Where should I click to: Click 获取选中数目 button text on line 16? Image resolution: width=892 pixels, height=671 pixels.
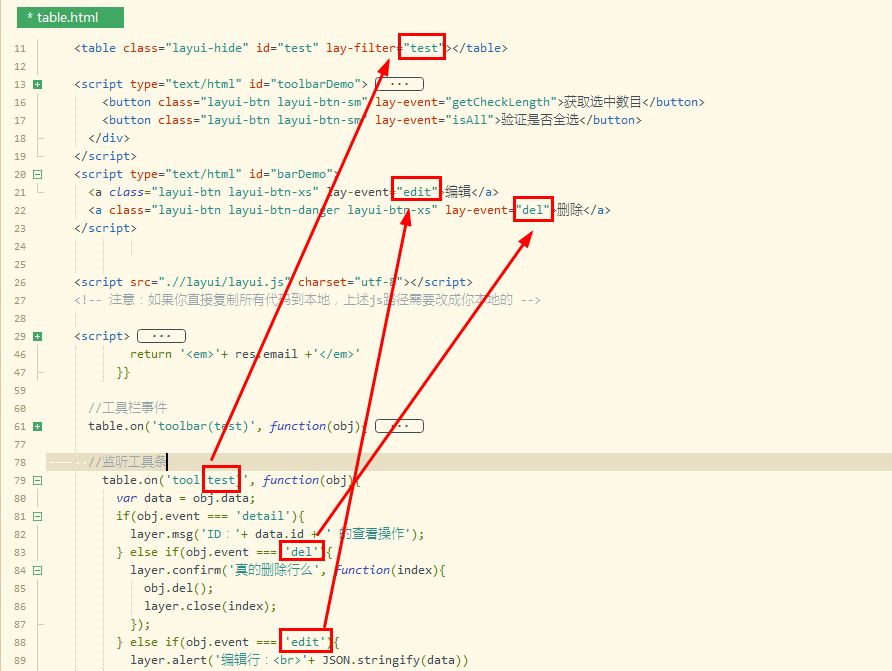[x=602, y=102]
